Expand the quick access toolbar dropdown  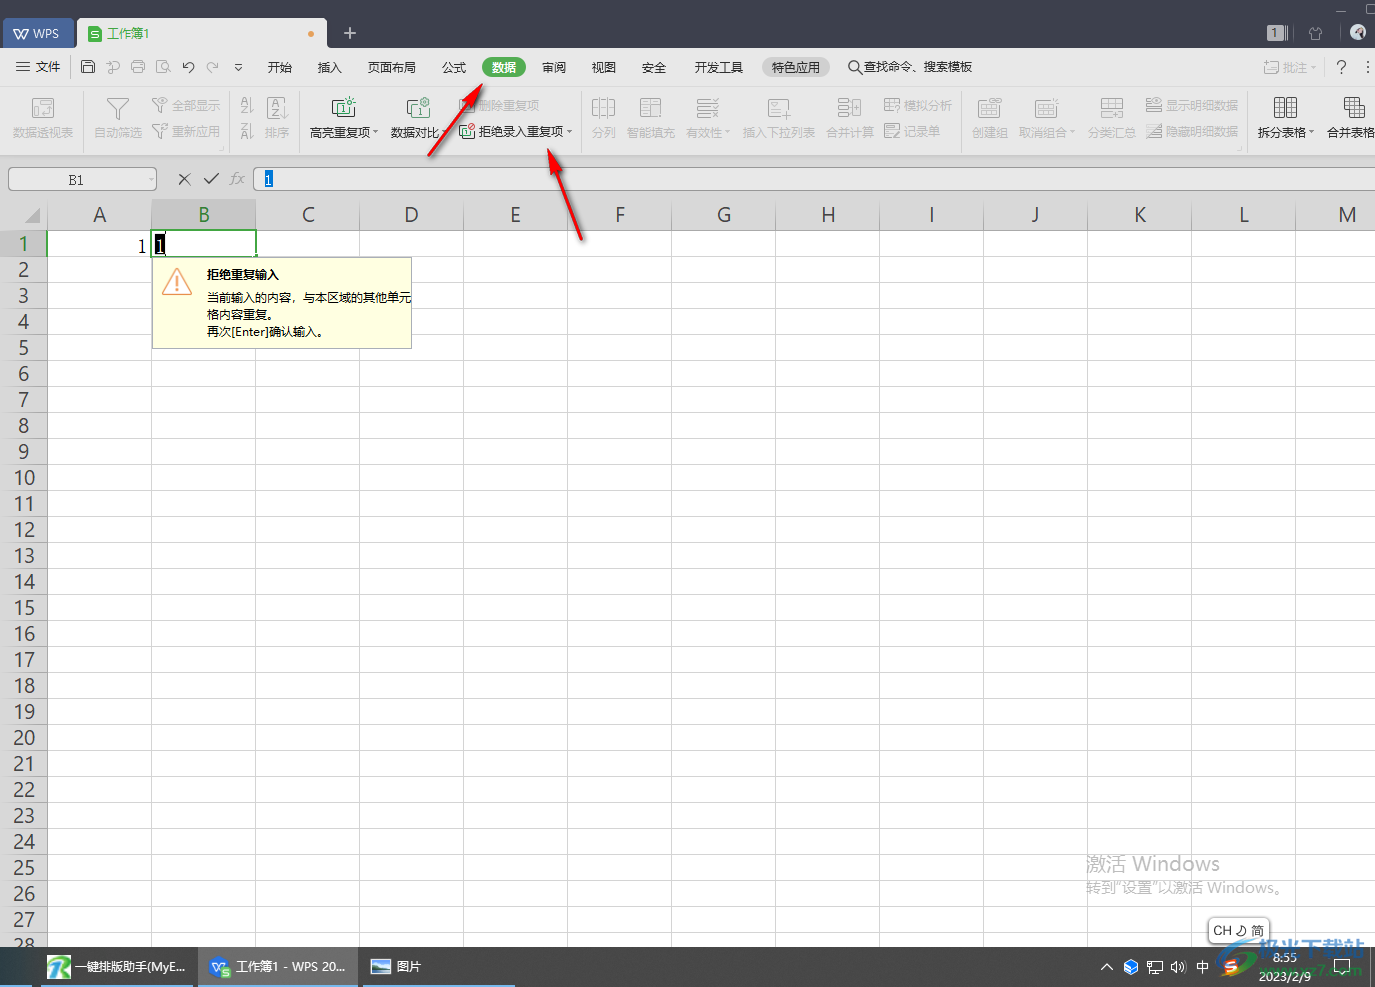coord(238,67)
